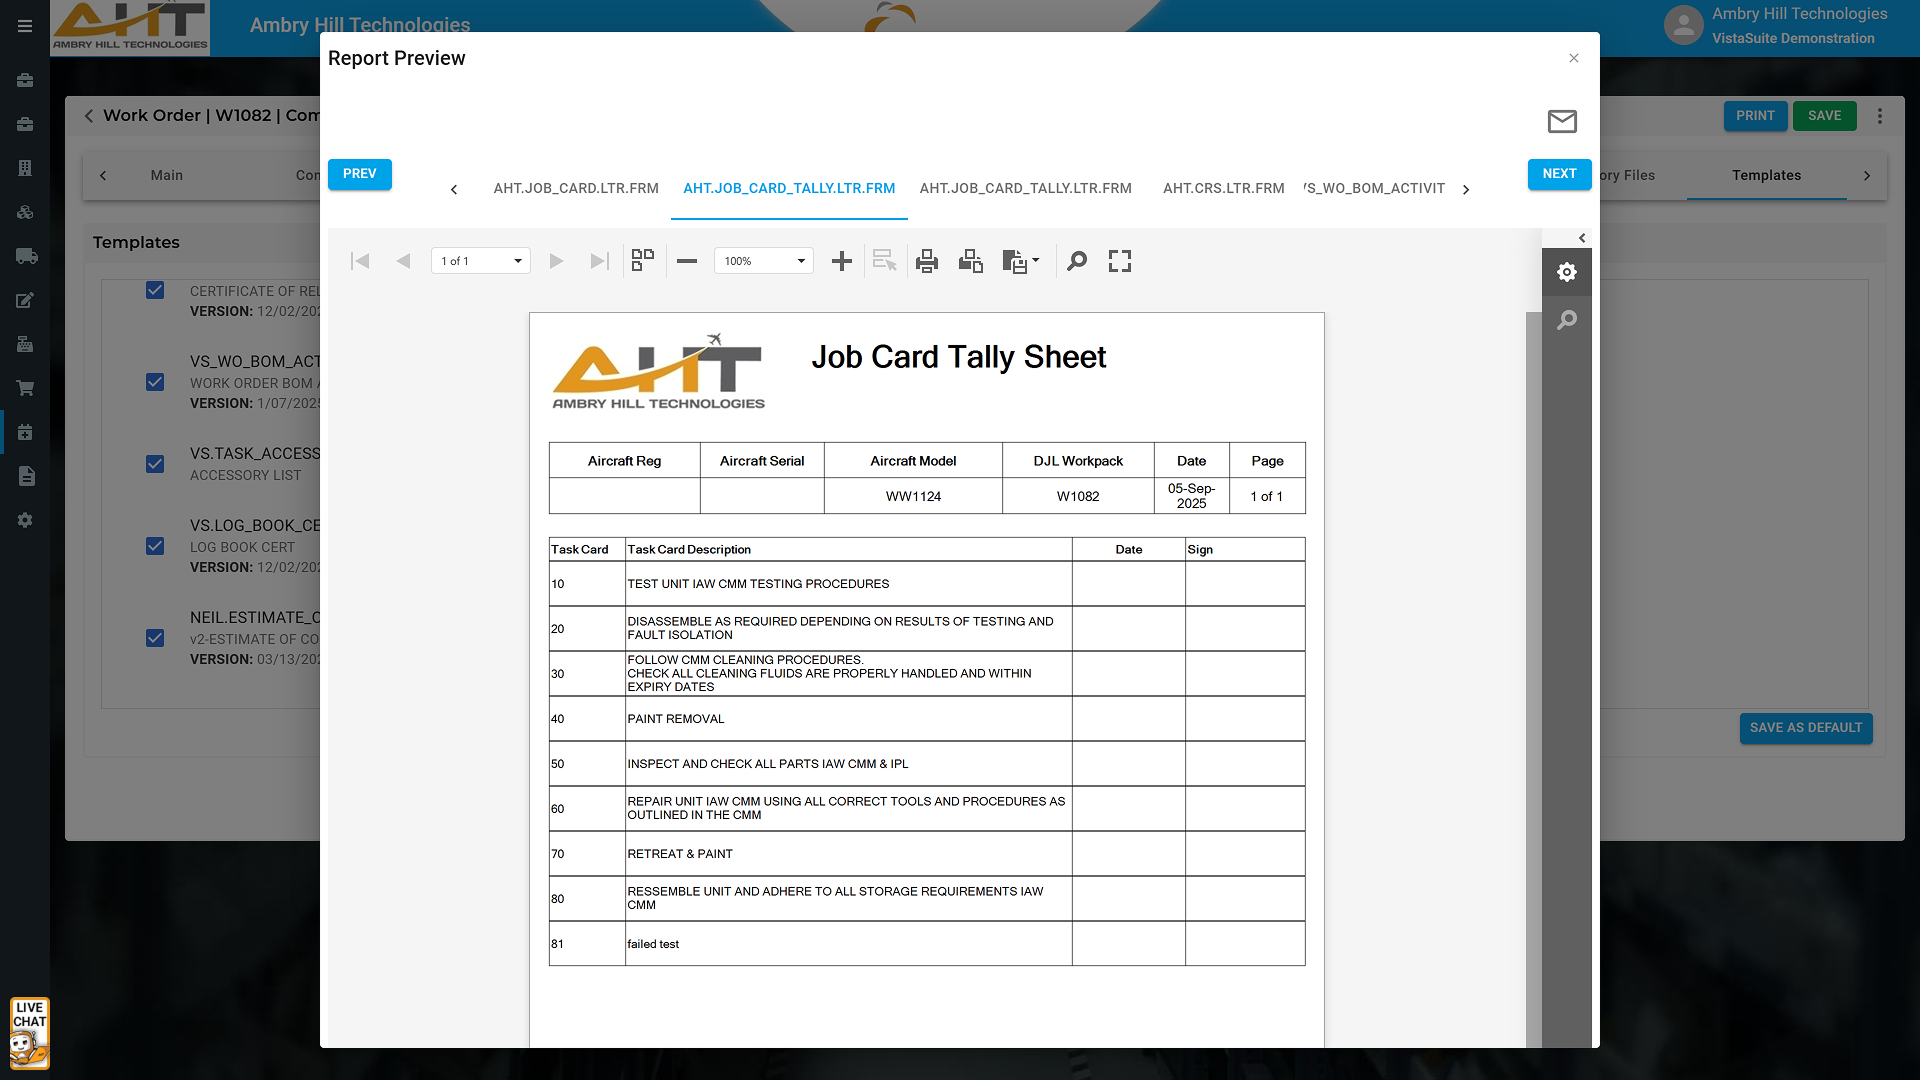This screenshot has width=1920, height=1080.
Task: Switch to AHT.JOB_CARD.LTR.FRM tab
Action: [576, 188]
